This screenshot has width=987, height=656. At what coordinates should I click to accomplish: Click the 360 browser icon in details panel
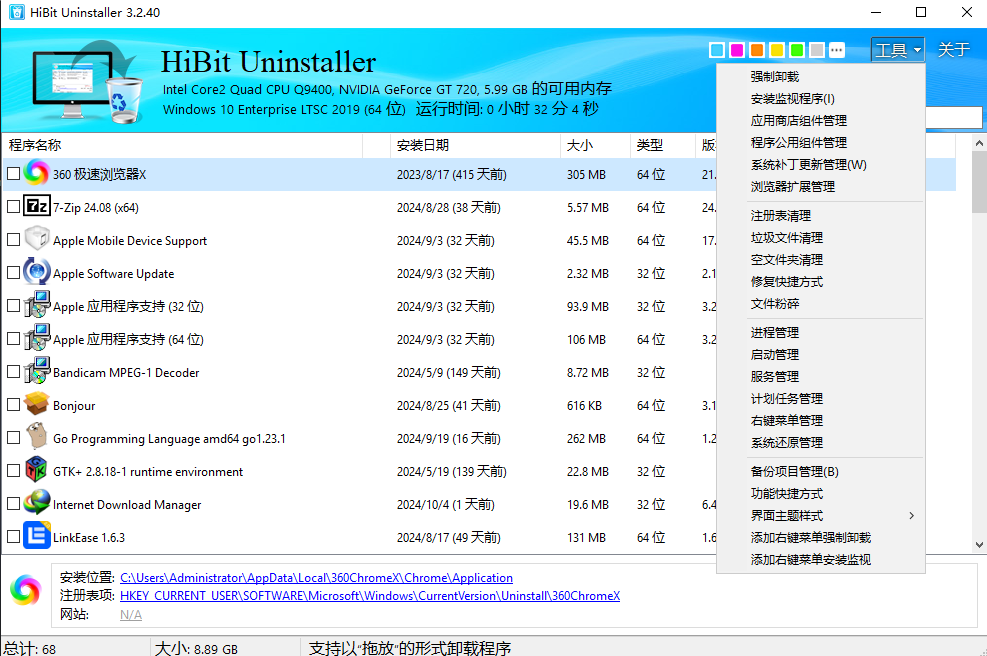pos(25,591)
